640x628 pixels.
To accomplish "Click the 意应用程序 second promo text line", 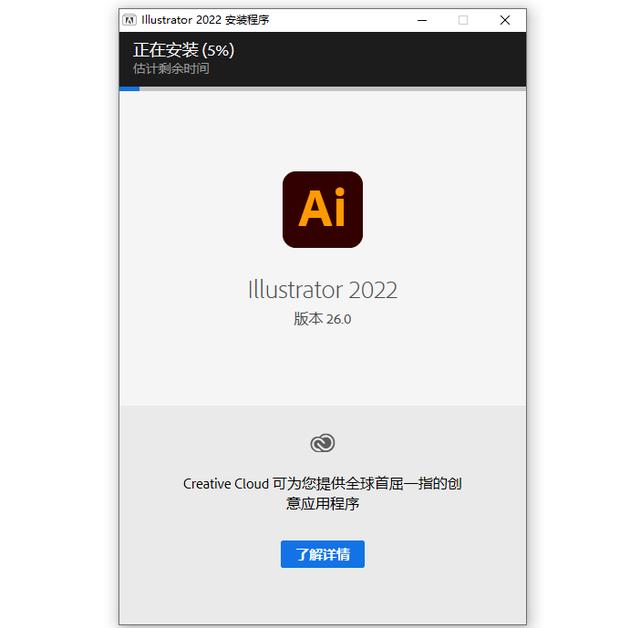I will (322, 504).
